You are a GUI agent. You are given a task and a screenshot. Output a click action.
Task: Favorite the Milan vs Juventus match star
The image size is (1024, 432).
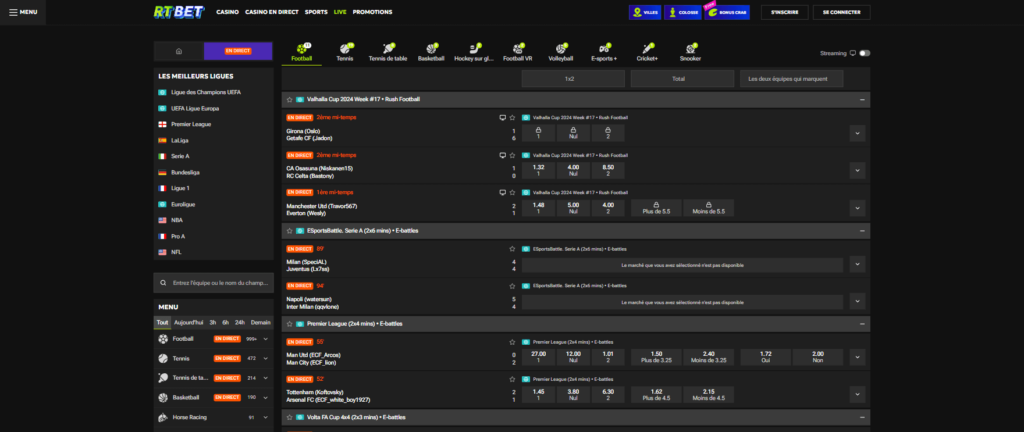point(512,249)
